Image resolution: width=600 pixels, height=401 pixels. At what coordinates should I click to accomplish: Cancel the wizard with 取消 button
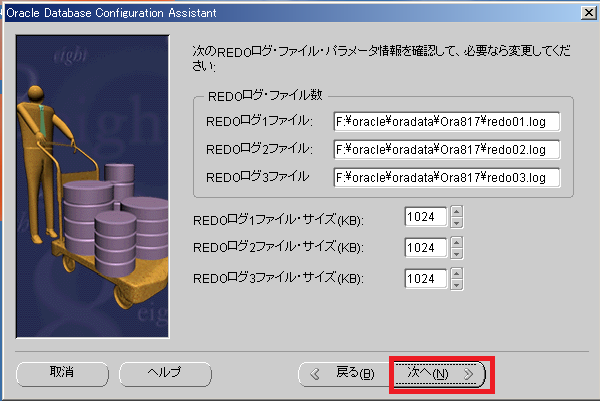click(x=62, y=373)
